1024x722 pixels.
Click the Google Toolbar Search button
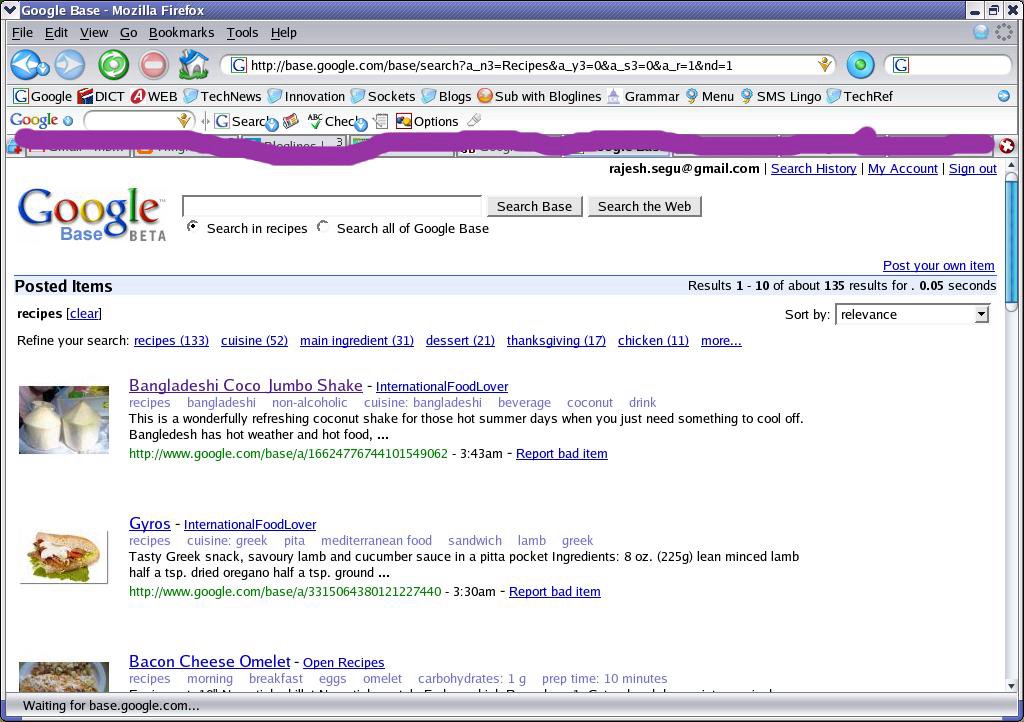(246, 121)
